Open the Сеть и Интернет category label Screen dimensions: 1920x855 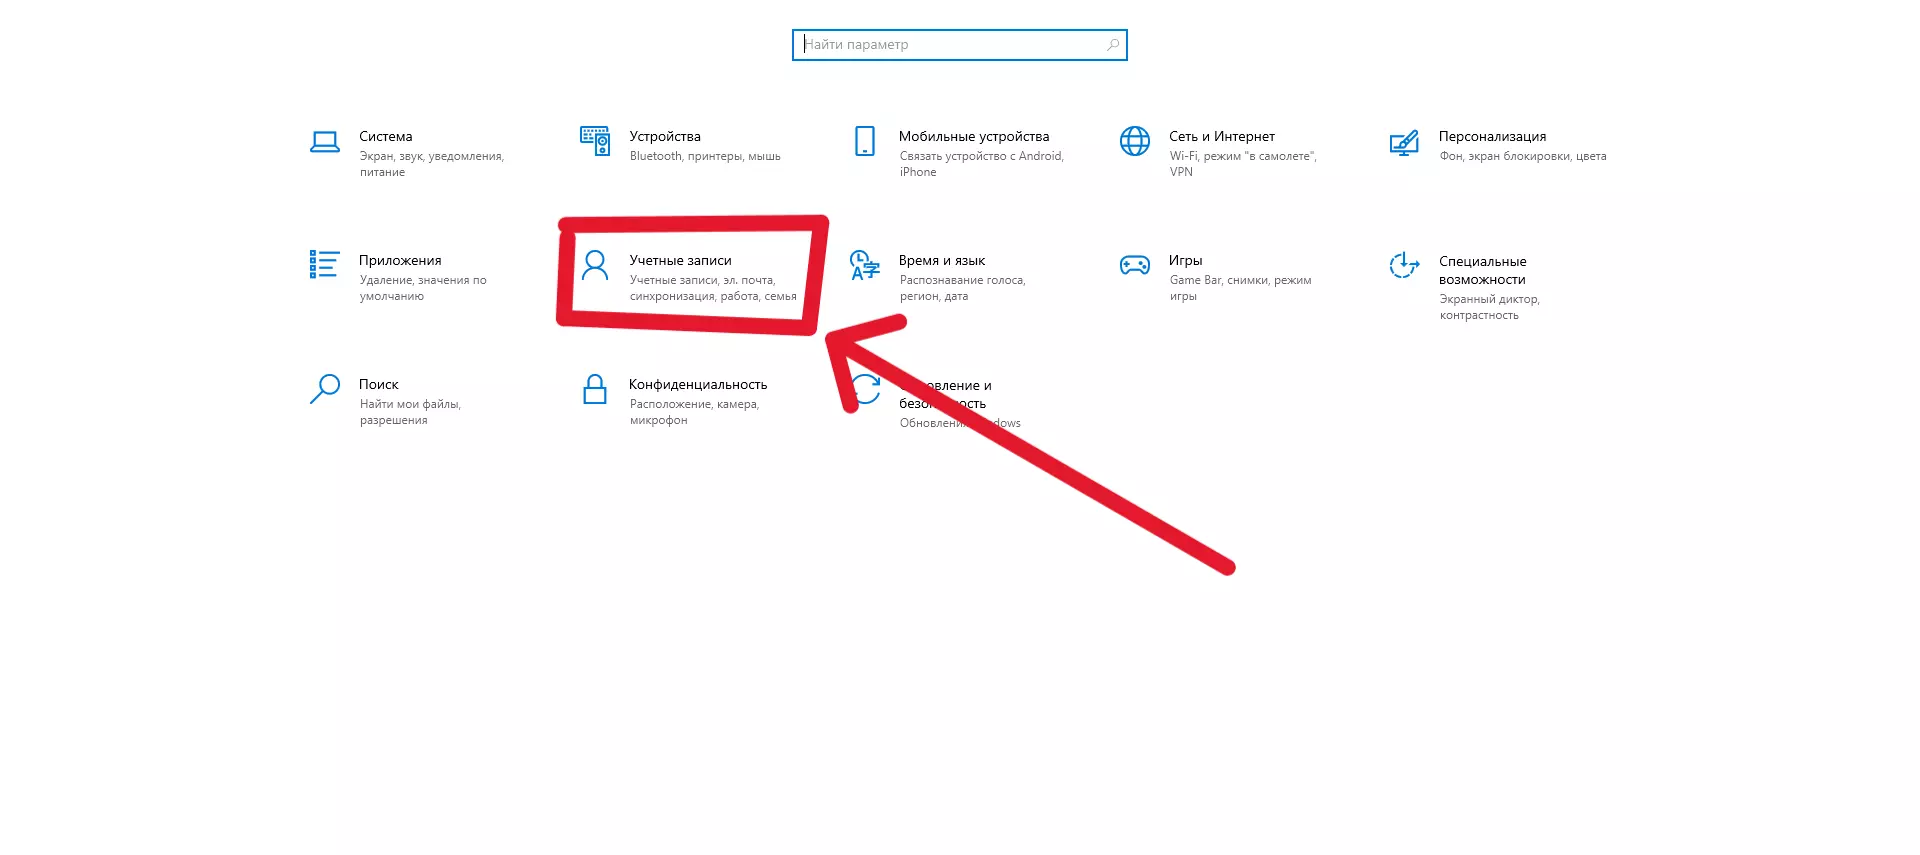point(1222,136)
